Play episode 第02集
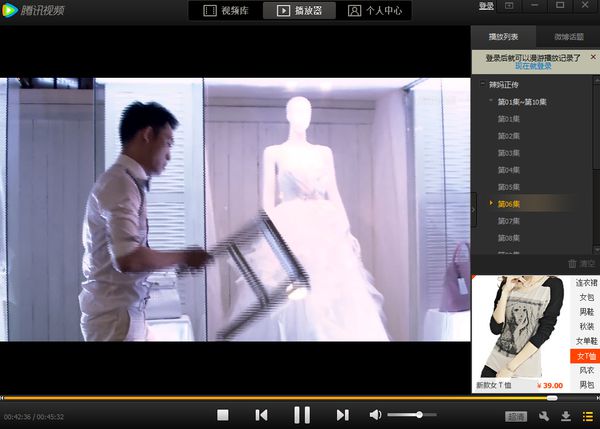600x429 pixels. 509,136
